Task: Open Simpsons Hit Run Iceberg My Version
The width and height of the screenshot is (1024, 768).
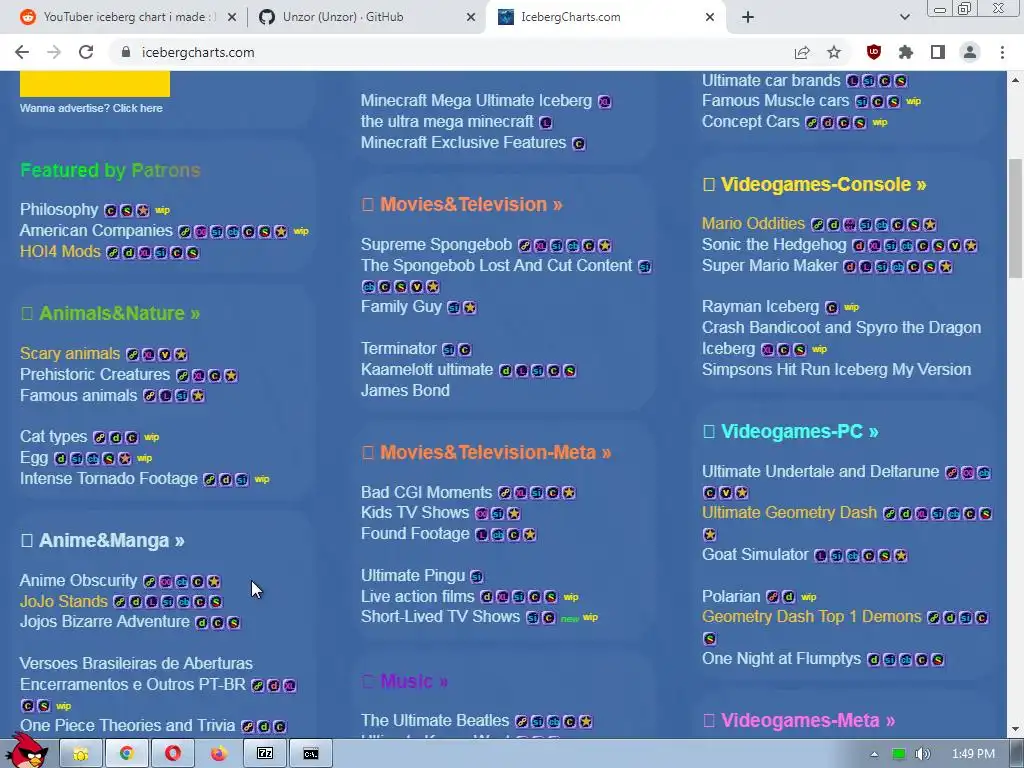Action: (836, 370)
